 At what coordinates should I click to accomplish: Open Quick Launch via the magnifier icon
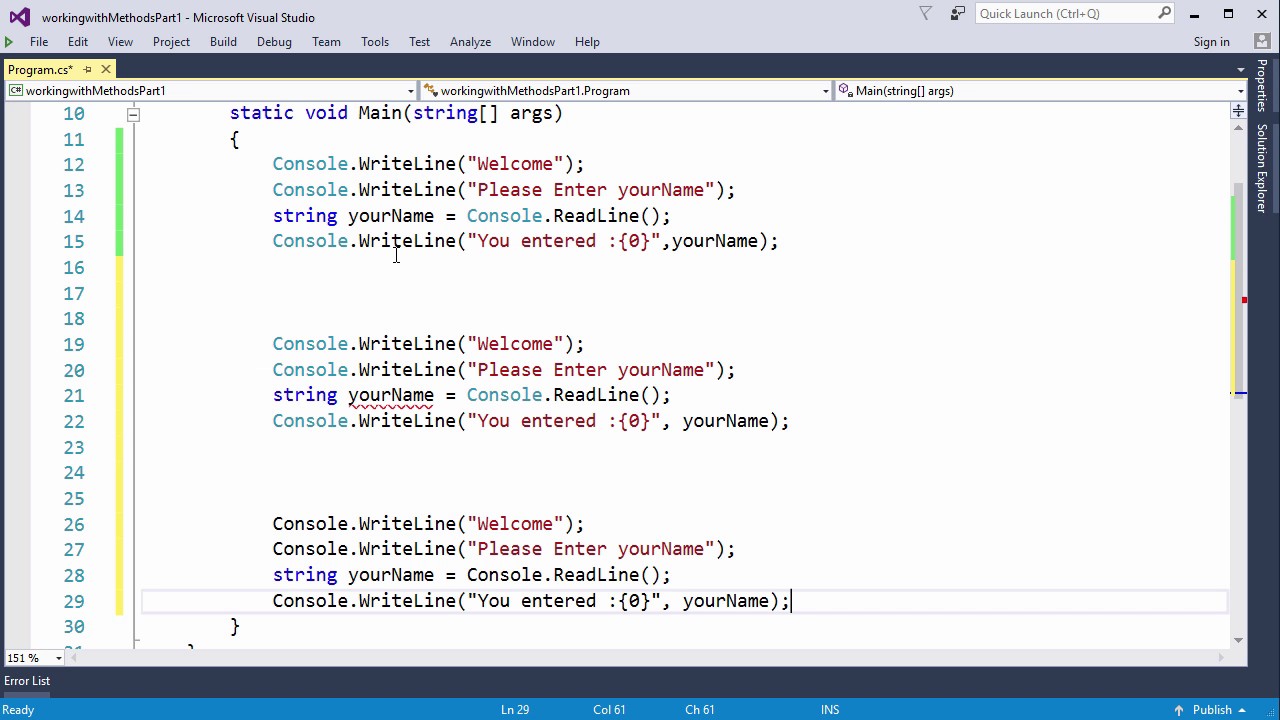pyautogui.click(x=1165, y=13)
